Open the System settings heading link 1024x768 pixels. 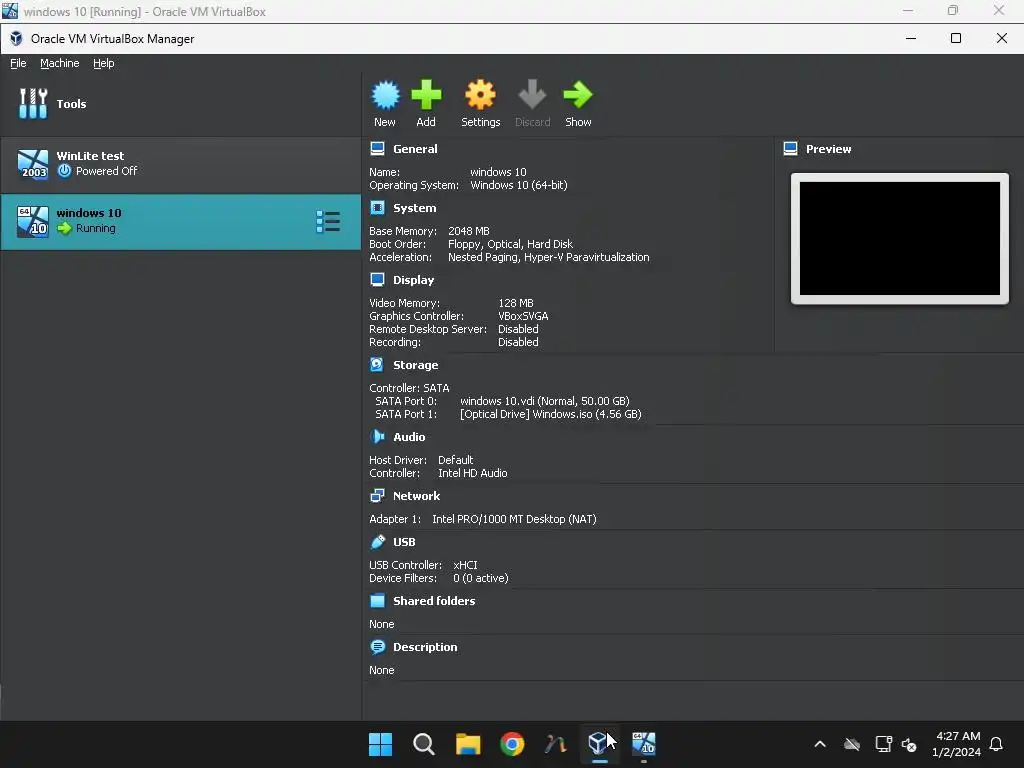click(415, 208)
